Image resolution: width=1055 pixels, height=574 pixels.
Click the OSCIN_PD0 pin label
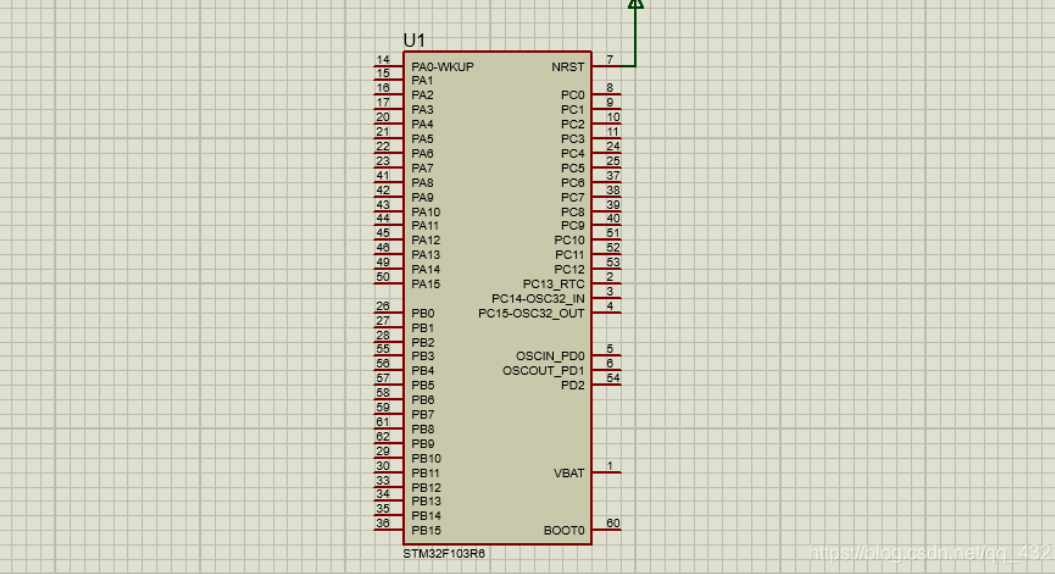click(550, 356)
